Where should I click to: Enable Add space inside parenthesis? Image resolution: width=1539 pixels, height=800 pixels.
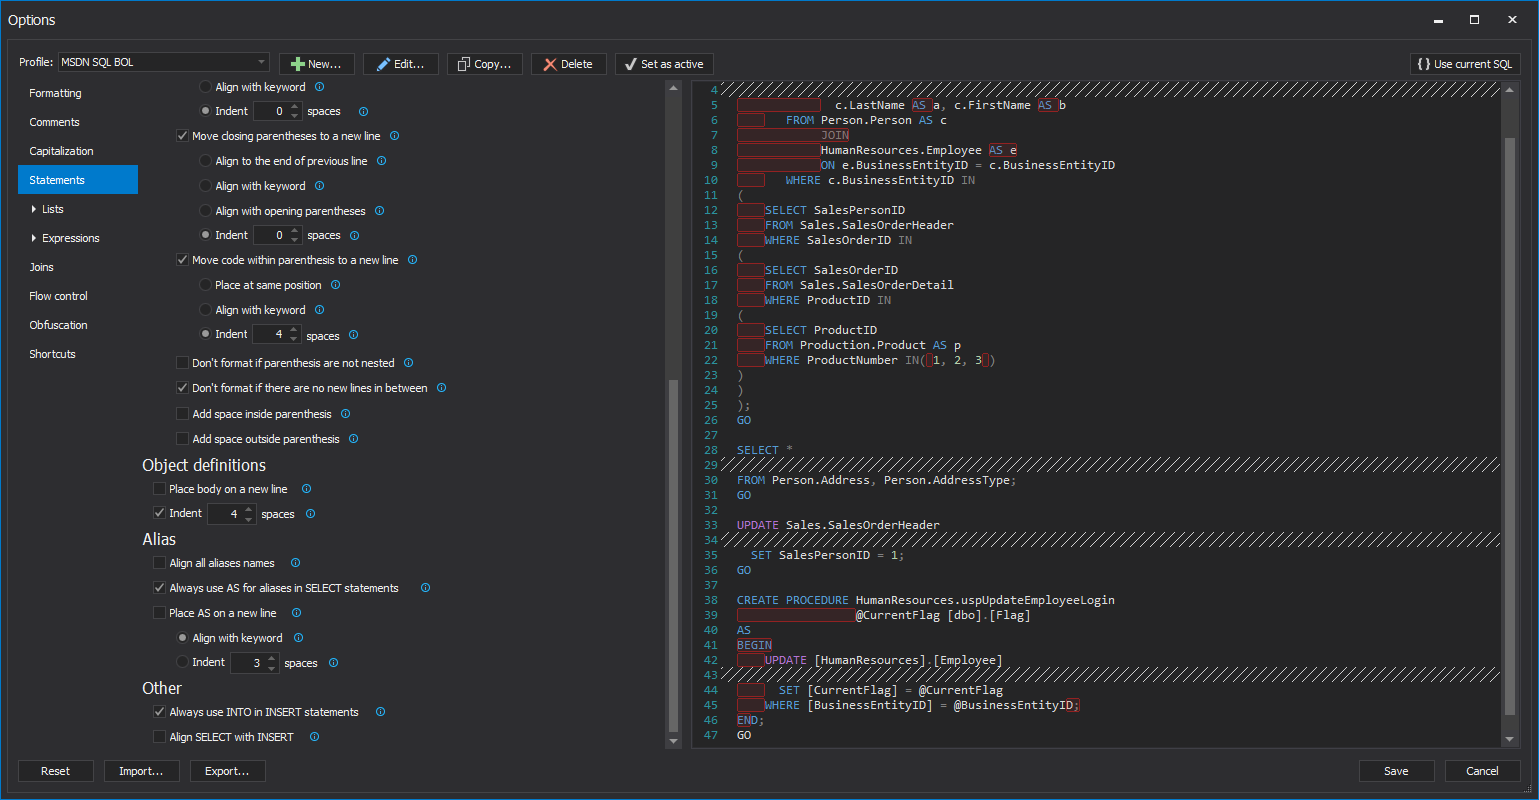(182, 413)
